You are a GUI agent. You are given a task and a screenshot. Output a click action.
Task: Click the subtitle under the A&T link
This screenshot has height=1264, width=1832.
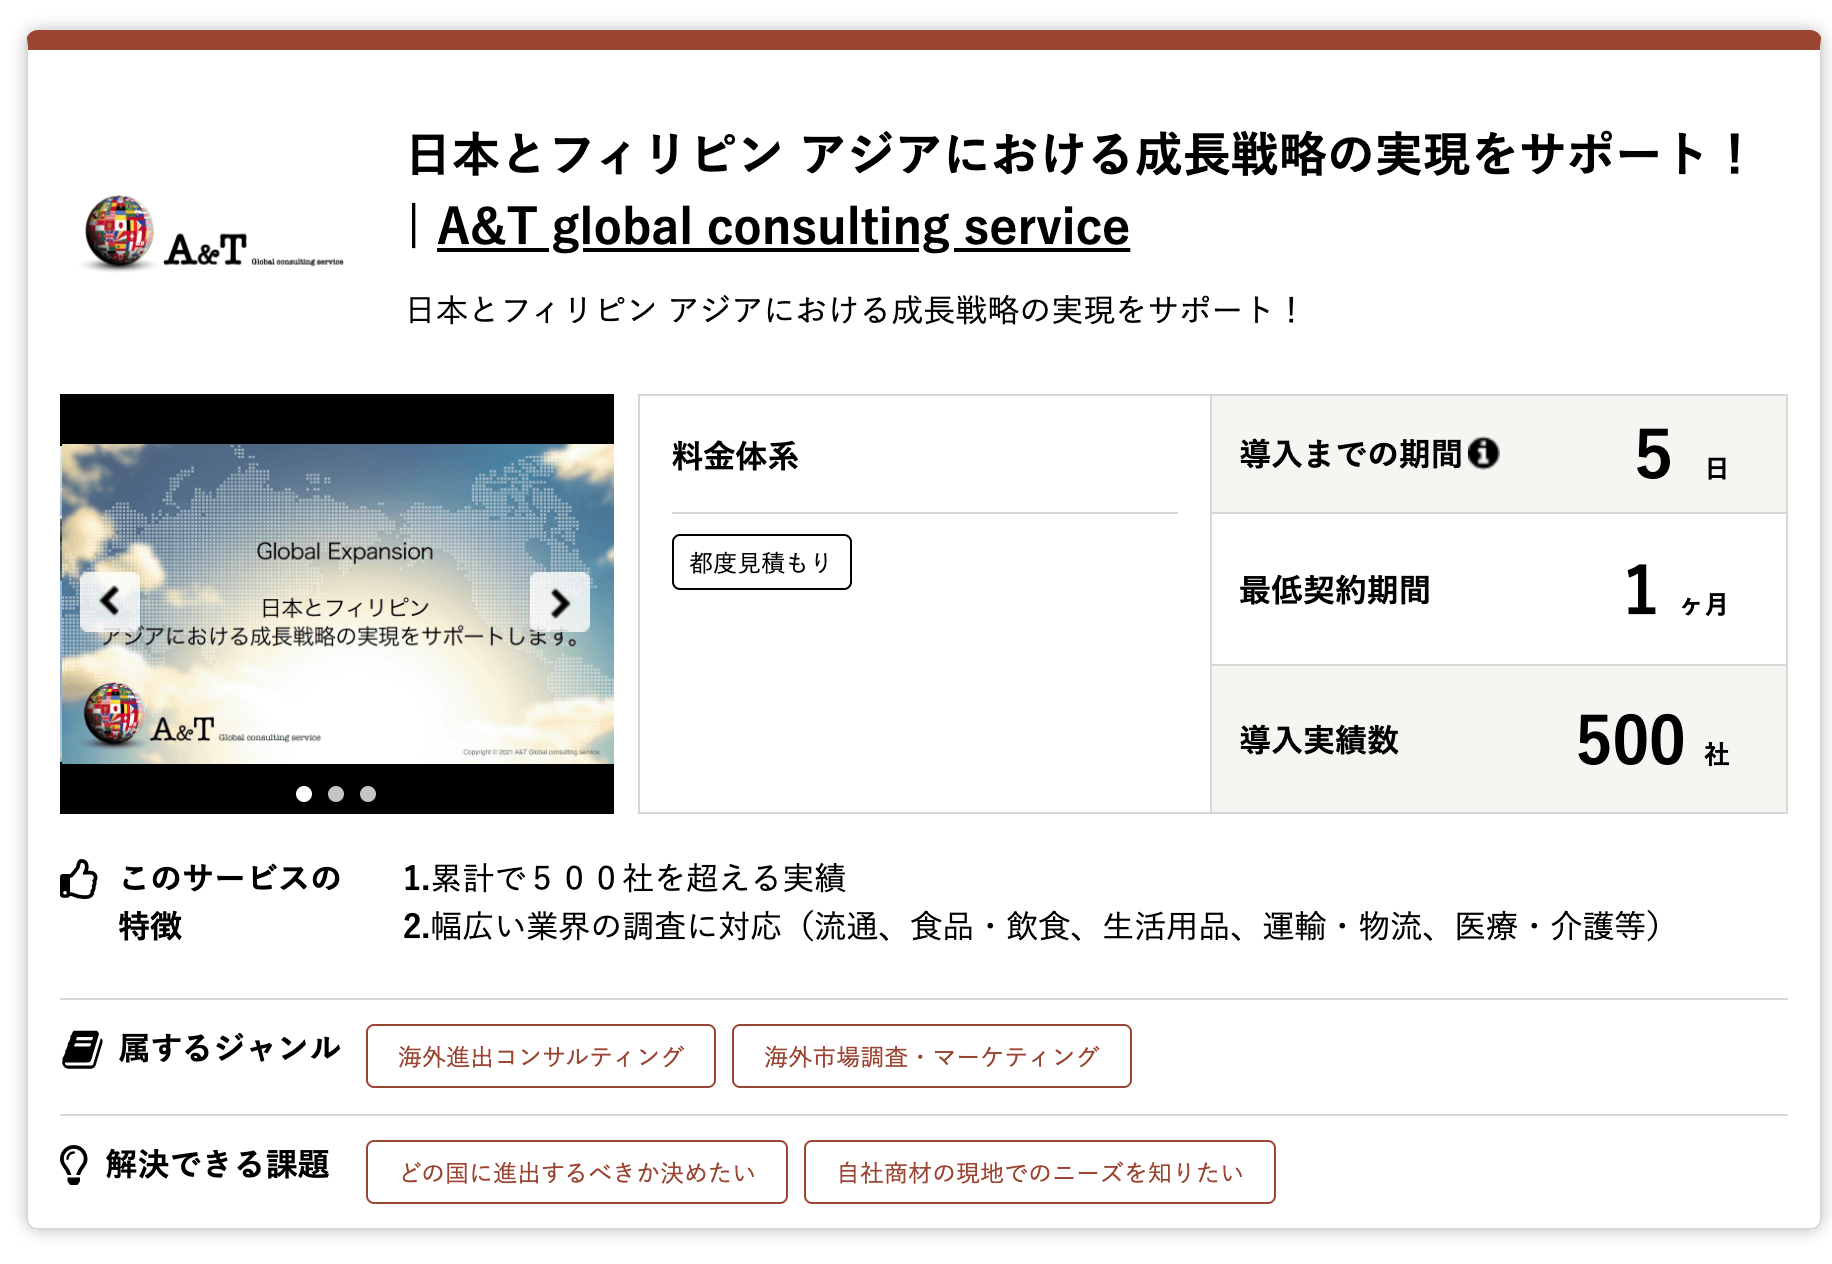point(853,310)
